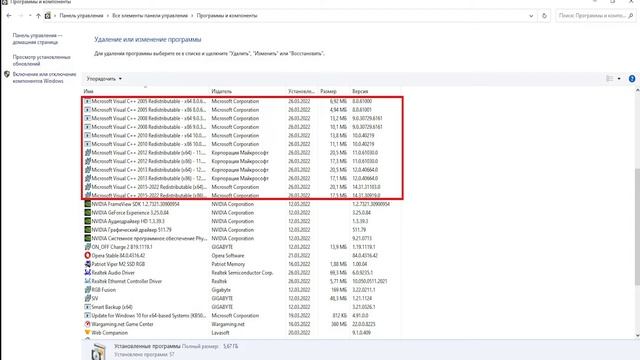Click the Realtek Ethernet Controller Driver icon
This screenshot has width=640, height=360.
point(87,281)
